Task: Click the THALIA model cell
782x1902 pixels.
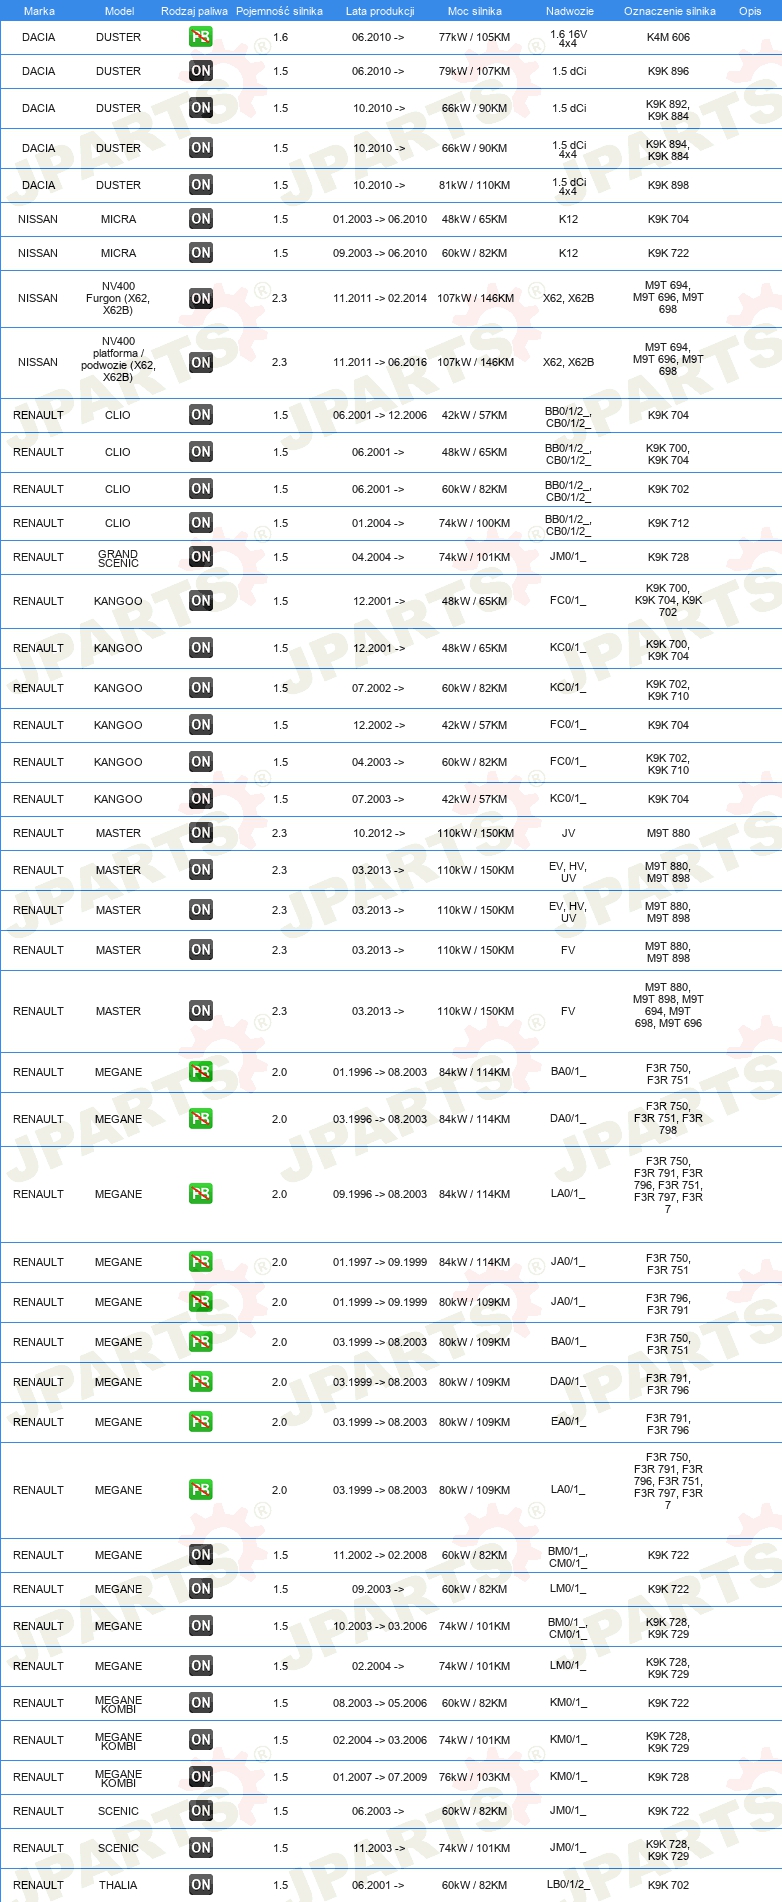Action: tap(118, 1885)
